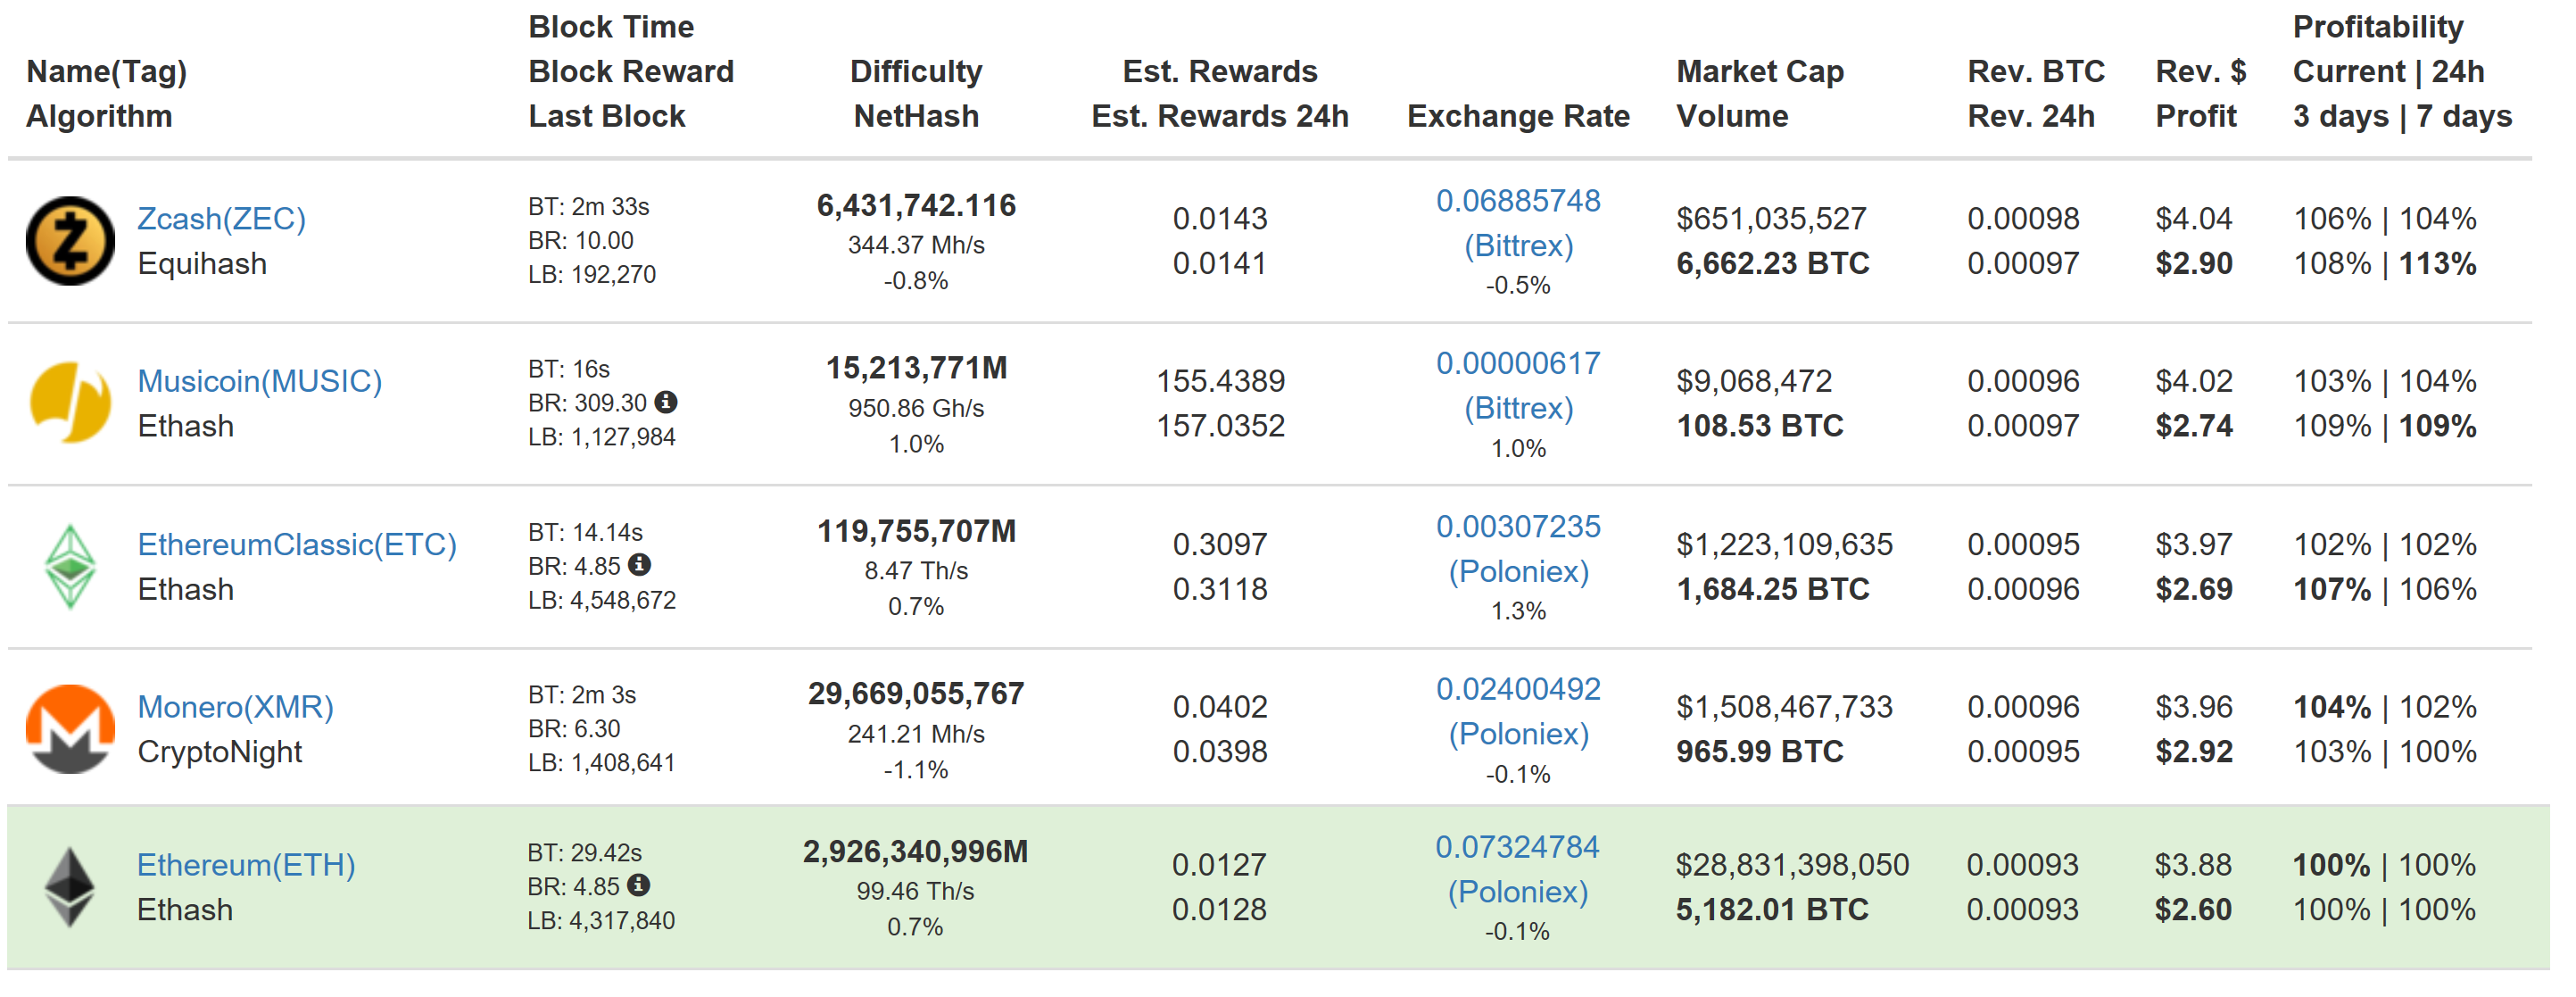
Task: Click the Market Cap column header
Action: point(1760,72)
